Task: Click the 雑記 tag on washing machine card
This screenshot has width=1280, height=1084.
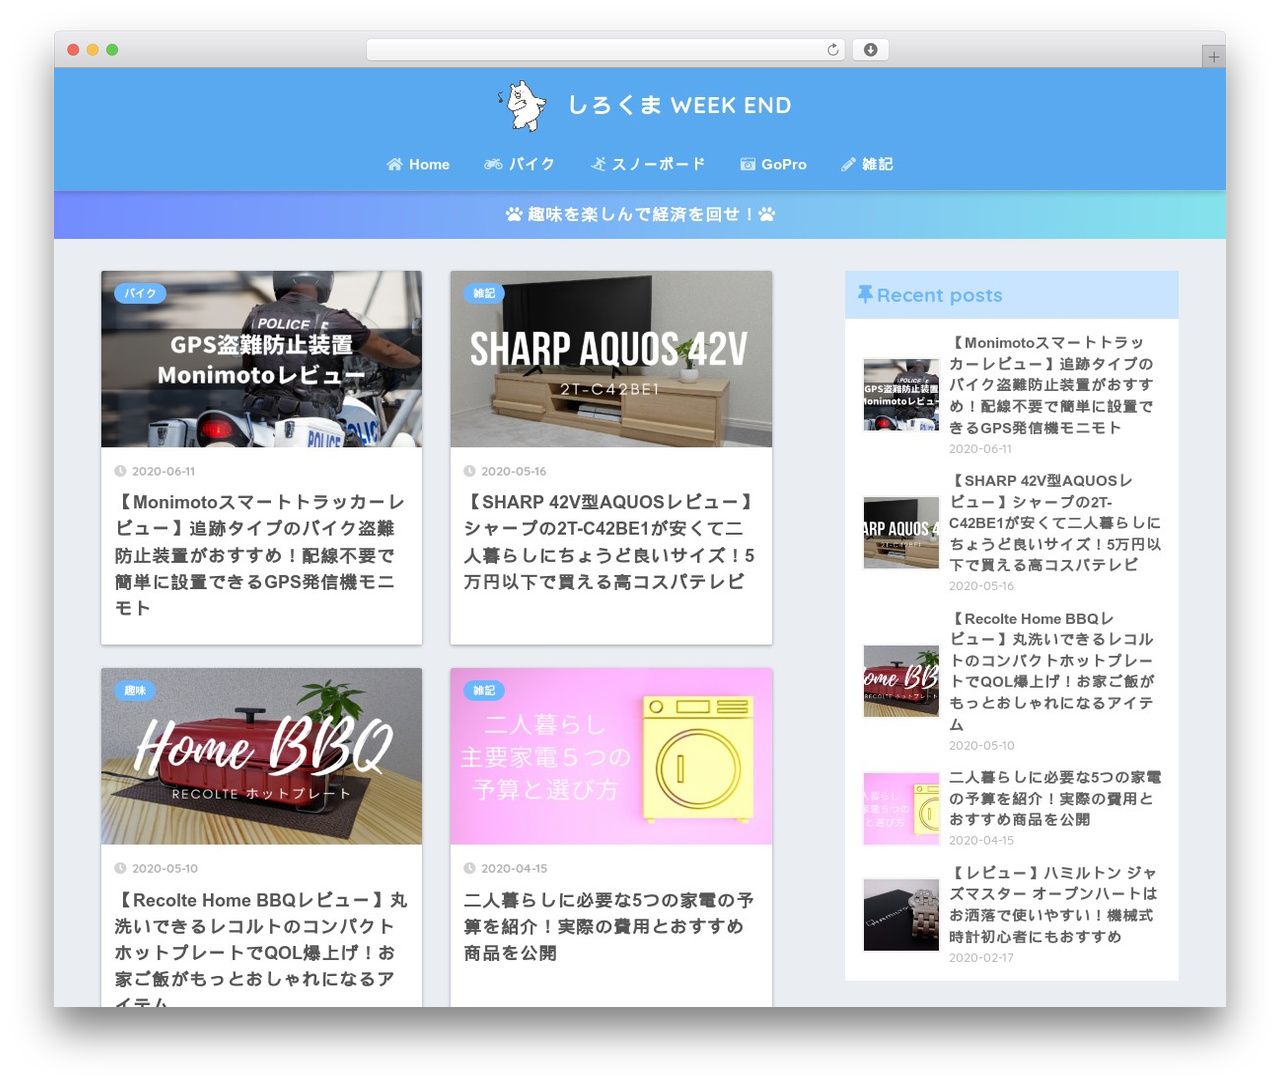Action: 484,690
